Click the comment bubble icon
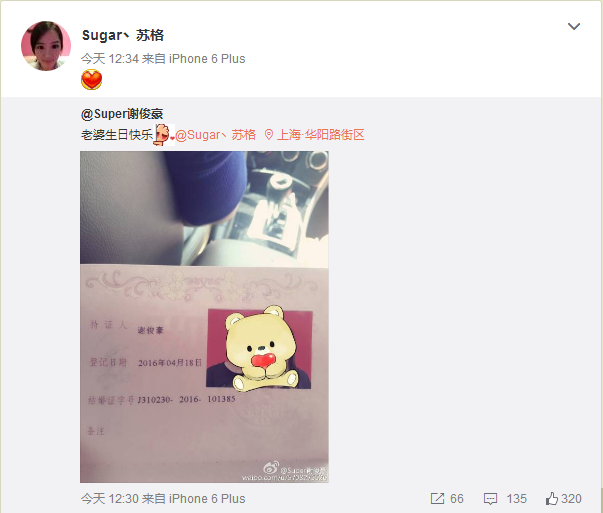The image size is (603, 513). 490,499
